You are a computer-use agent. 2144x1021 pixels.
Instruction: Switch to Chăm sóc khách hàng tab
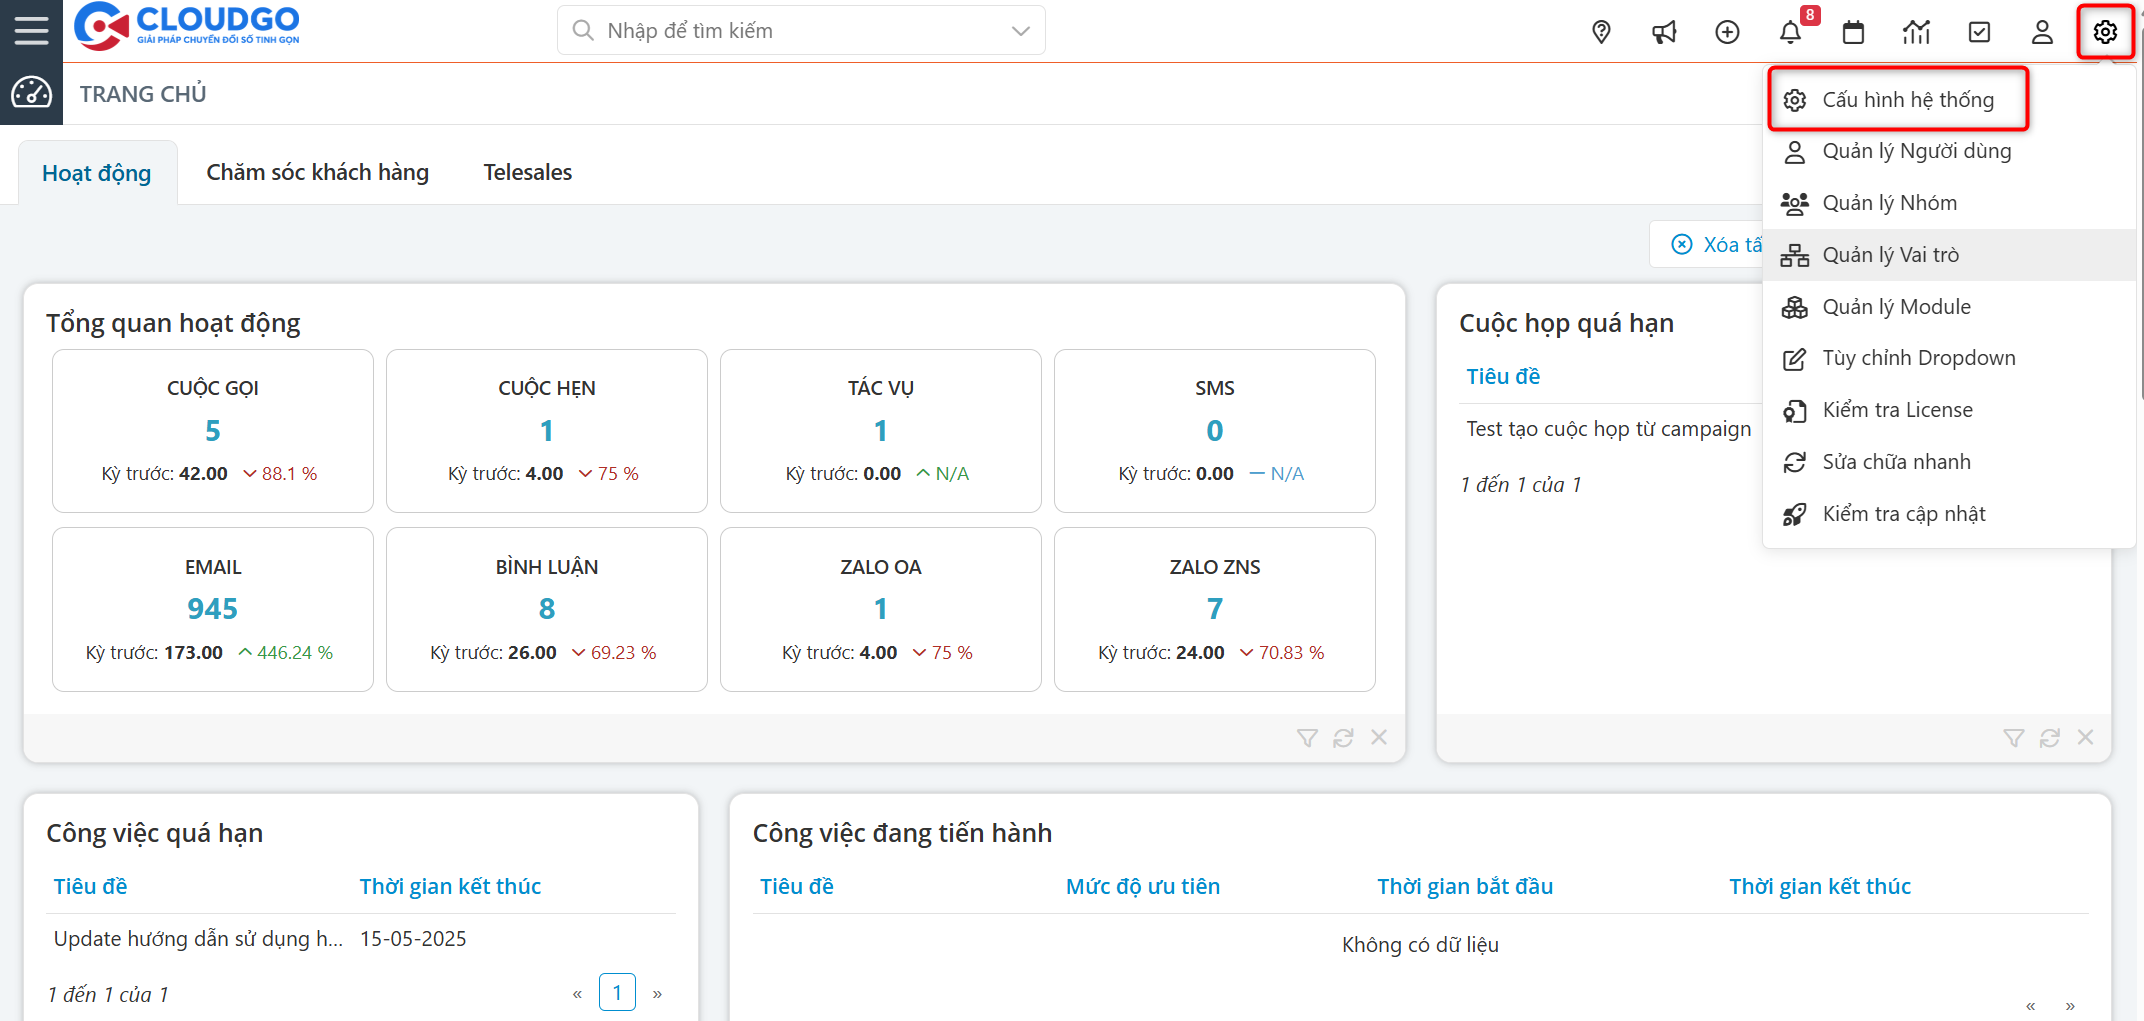tap(317, 172)
